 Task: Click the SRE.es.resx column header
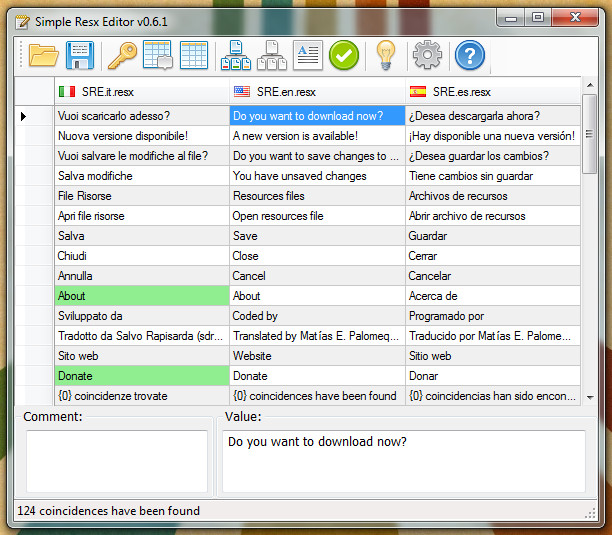point(493,92)
